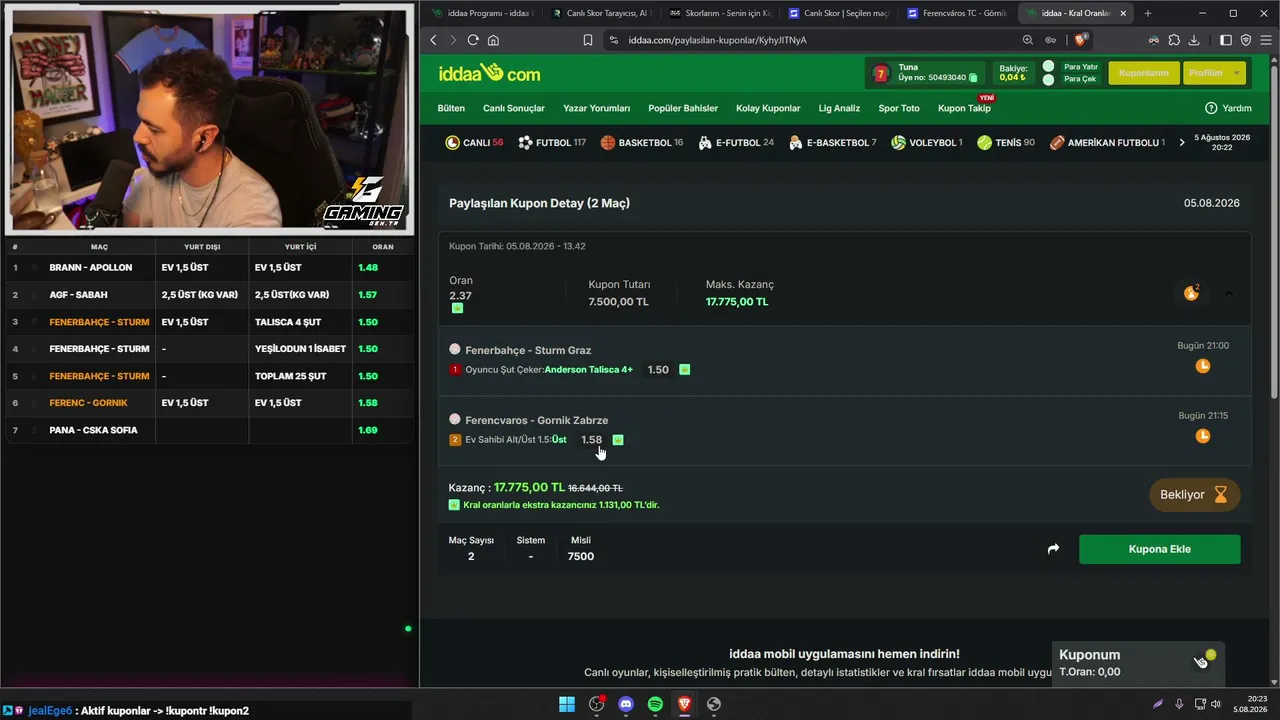Show more sport categories with right arrow
This screenshot has width=1280, height=720.
(1182, 143)
